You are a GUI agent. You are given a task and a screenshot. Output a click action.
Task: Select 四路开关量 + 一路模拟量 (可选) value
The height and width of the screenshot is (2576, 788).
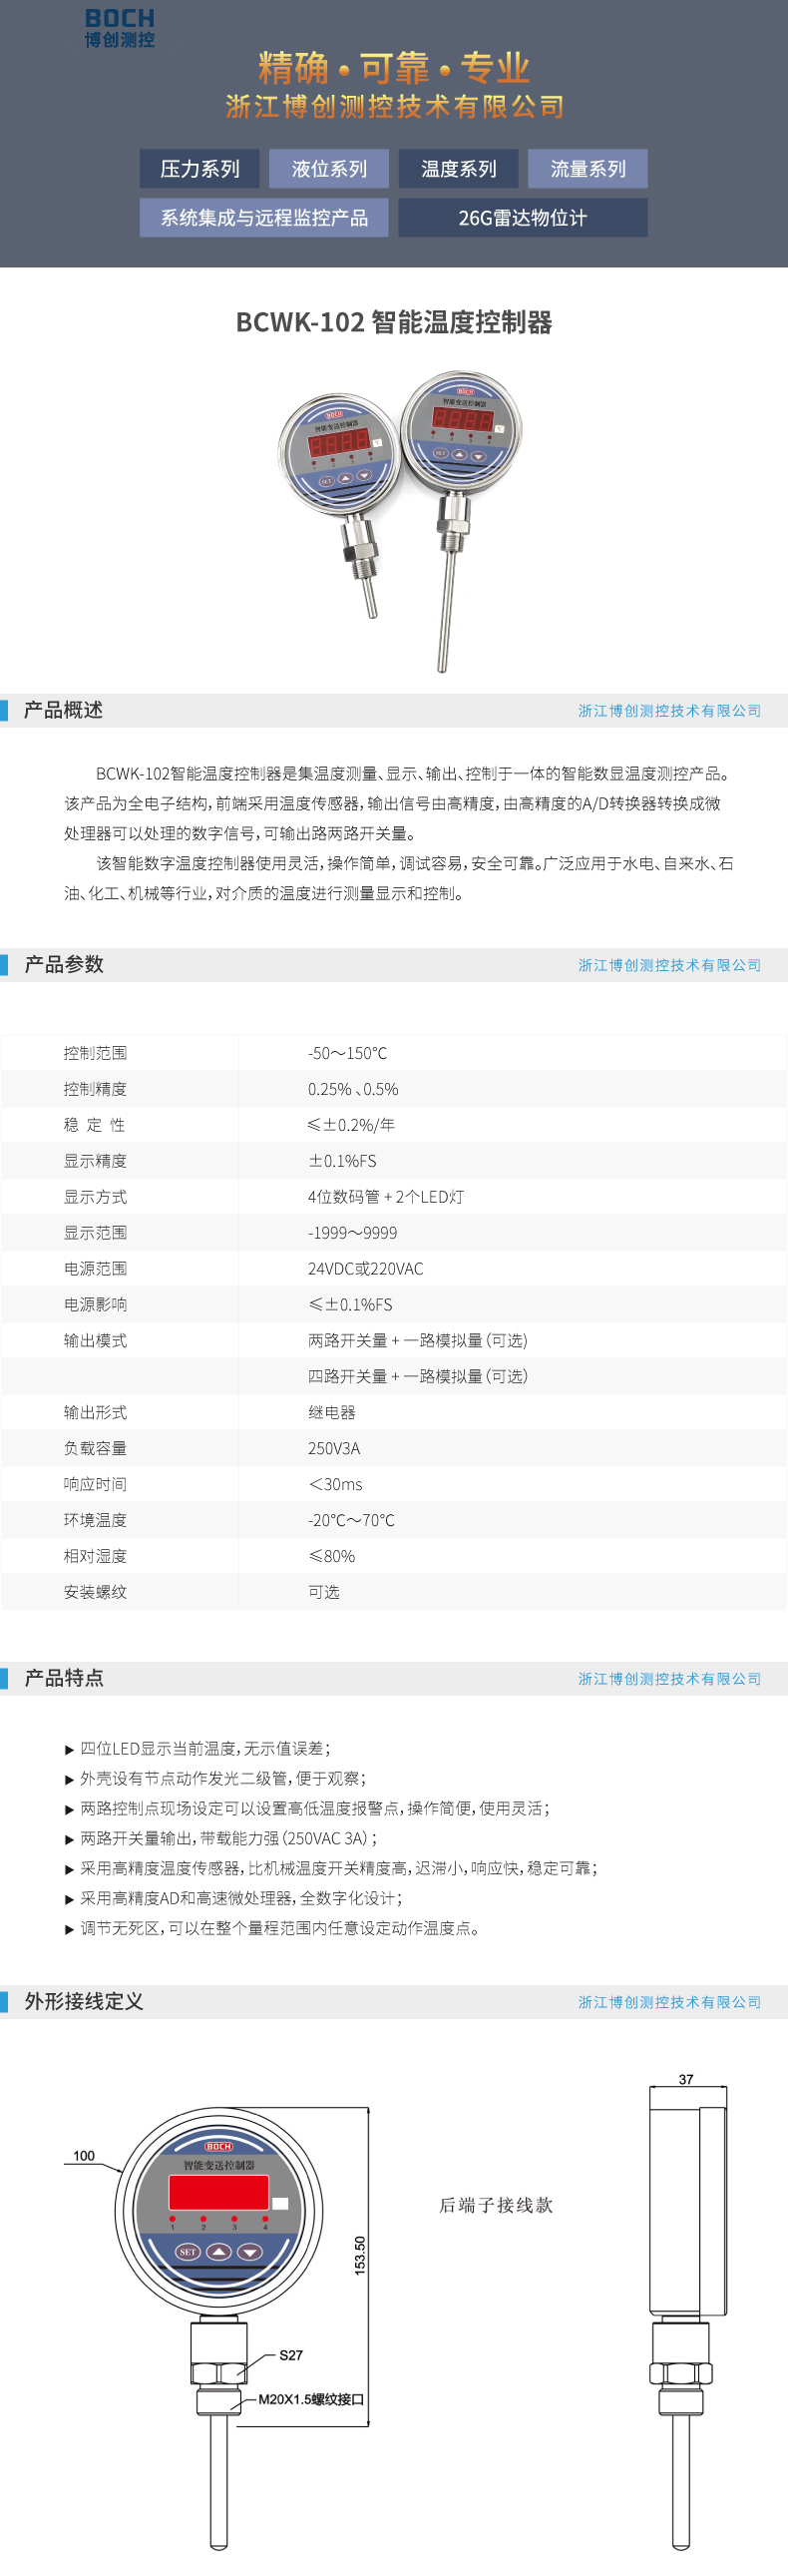(417, 1377)
